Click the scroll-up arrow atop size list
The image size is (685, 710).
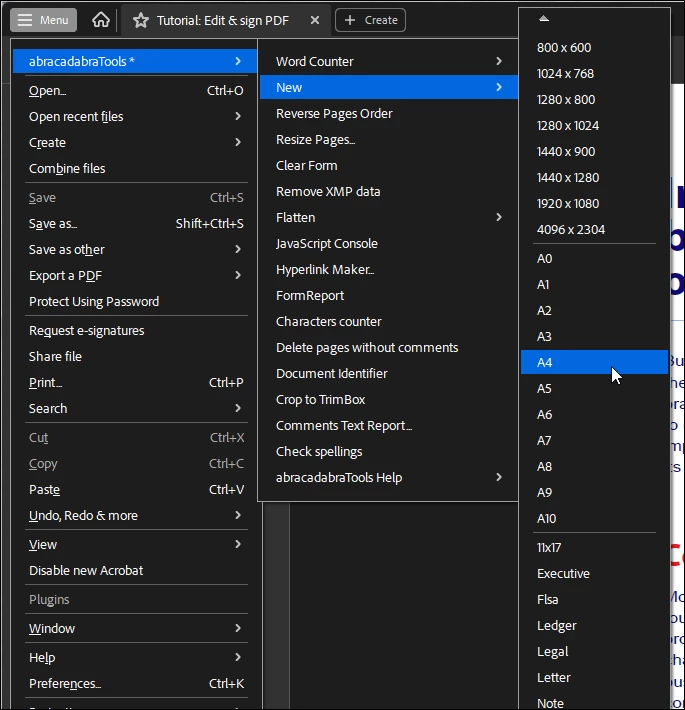click(x=544, y=19)
